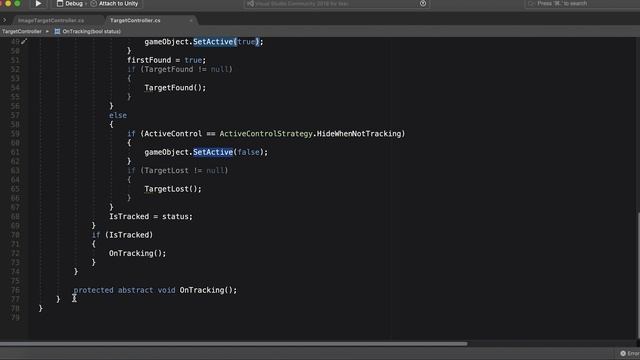Click 'if (IsTracked)' line

coord(122,235)
